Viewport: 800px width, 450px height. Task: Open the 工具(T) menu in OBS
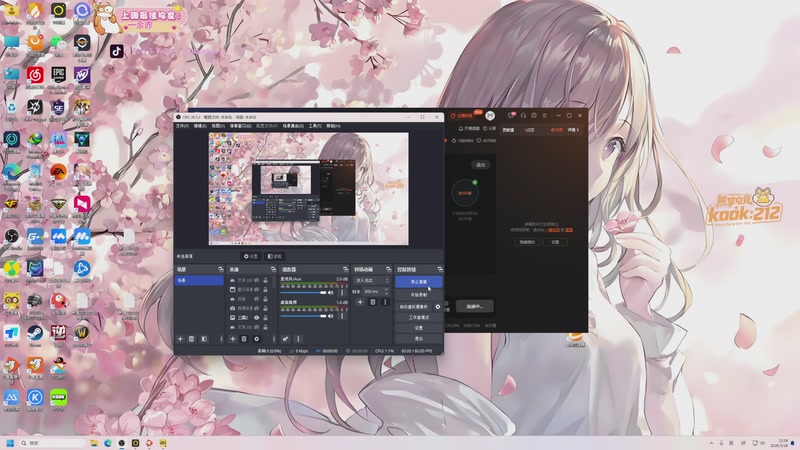pyautogui.click(x=315, y=126)
